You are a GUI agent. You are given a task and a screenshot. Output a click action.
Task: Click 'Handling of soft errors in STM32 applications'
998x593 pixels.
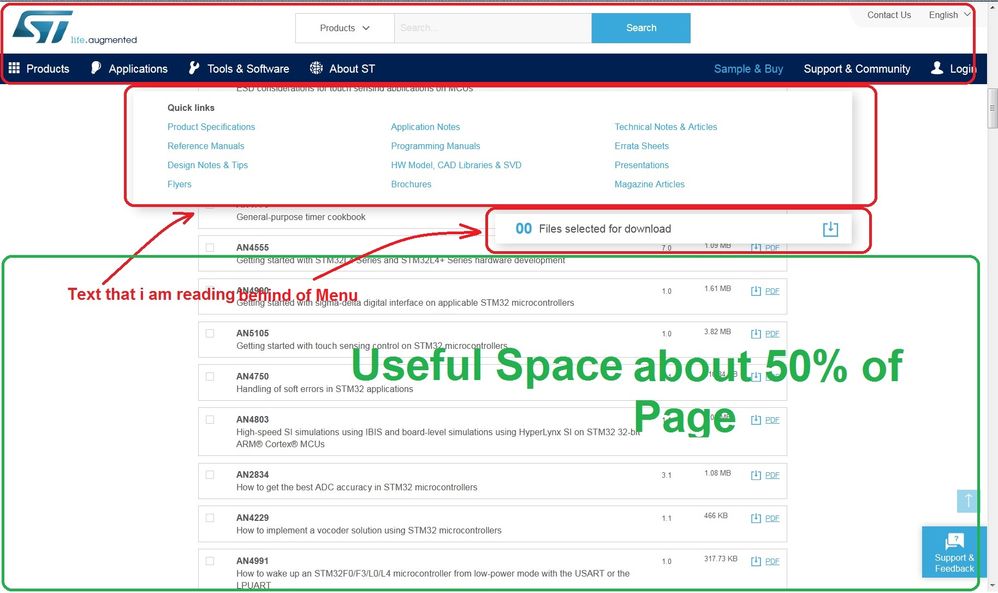(x=325, y=389)
